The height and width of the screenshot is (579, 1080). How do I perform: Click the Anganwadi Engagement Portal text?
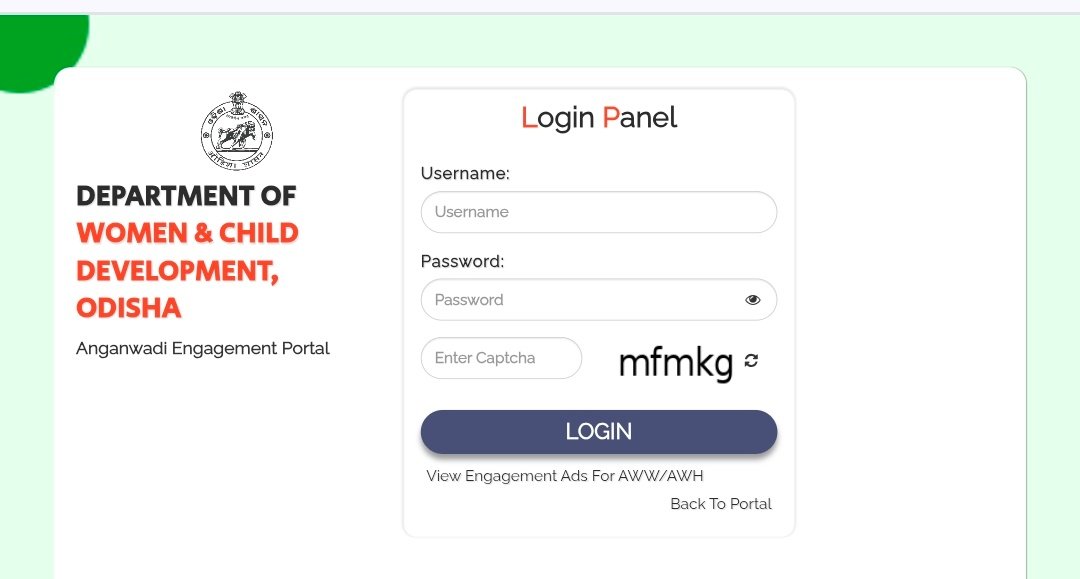pos(203,349)
